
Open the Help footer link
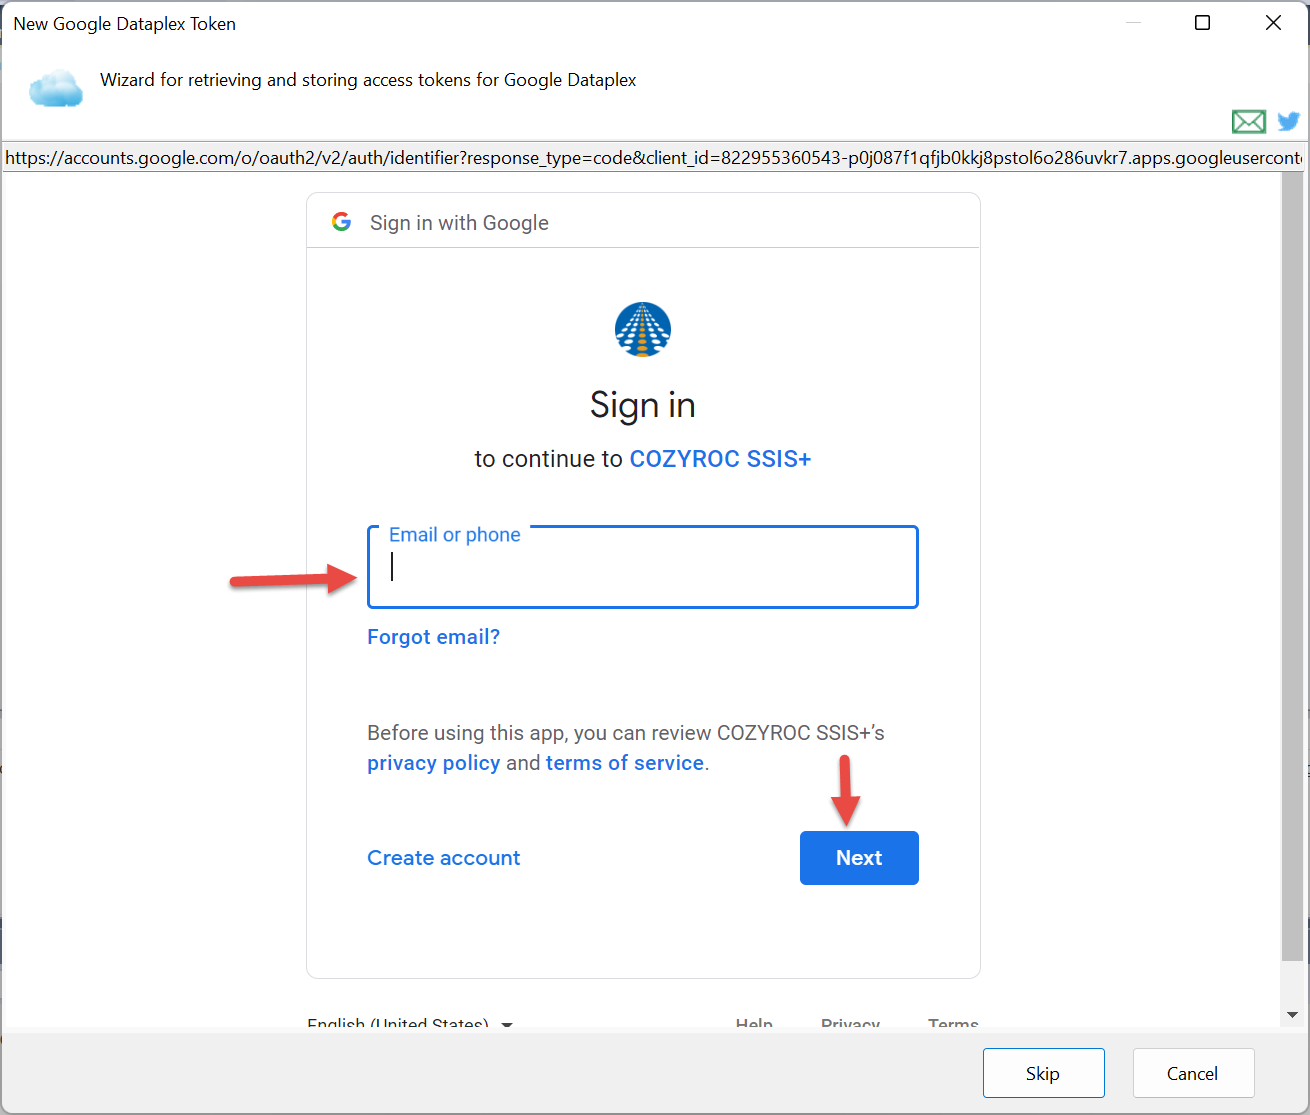click(754, 1022)
